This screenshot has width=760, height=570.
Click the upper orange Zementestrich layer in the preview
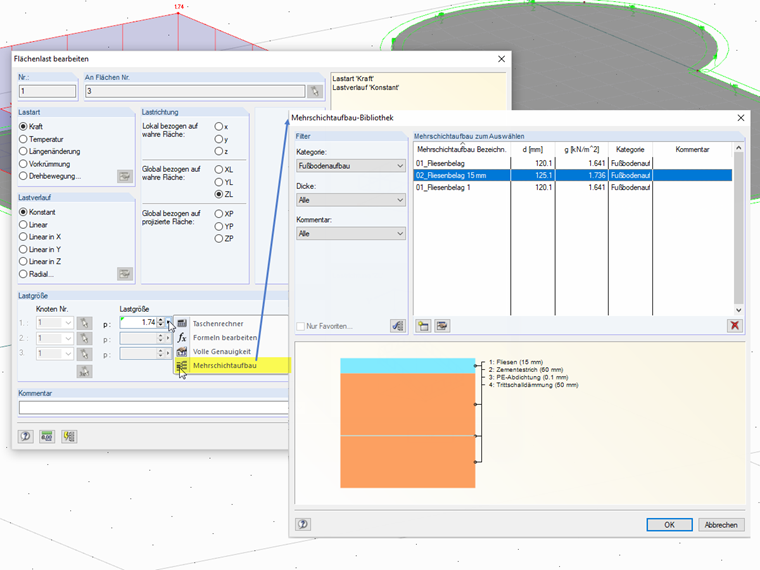(x=408, y=404)
